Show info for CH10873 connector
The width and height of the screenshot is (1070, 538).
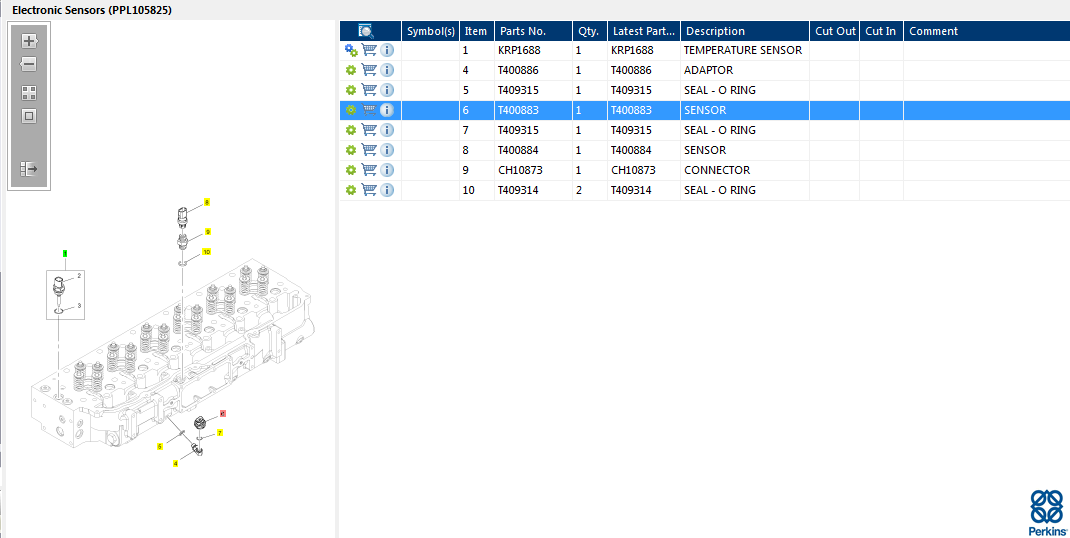[x=387, y=170]
